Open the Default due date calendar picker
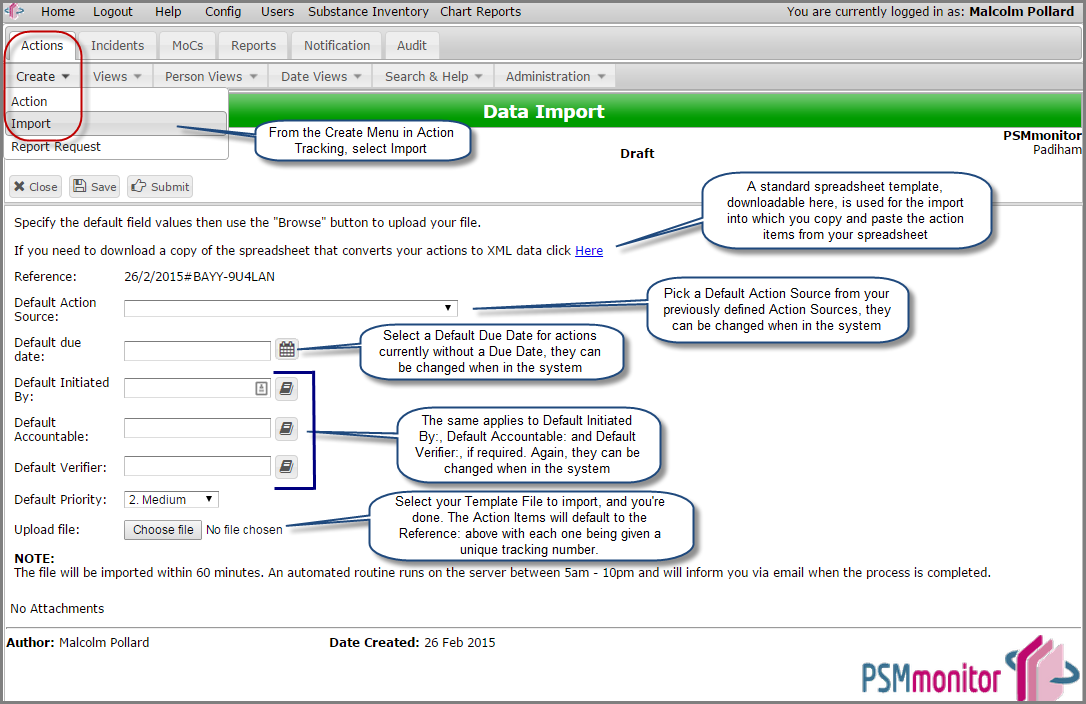This screenshot has width=1086, height=704. click(x=287, y=350)
